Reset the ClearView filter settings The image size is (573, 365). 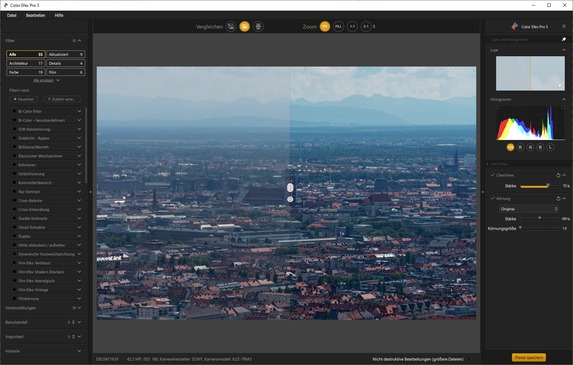click(x=558, y=175)
